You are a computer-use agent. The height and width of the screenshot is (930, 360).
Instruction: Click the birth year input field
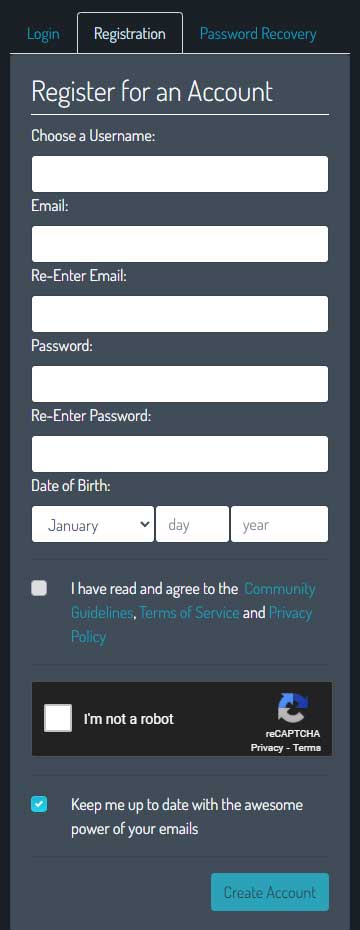[279, 524]
